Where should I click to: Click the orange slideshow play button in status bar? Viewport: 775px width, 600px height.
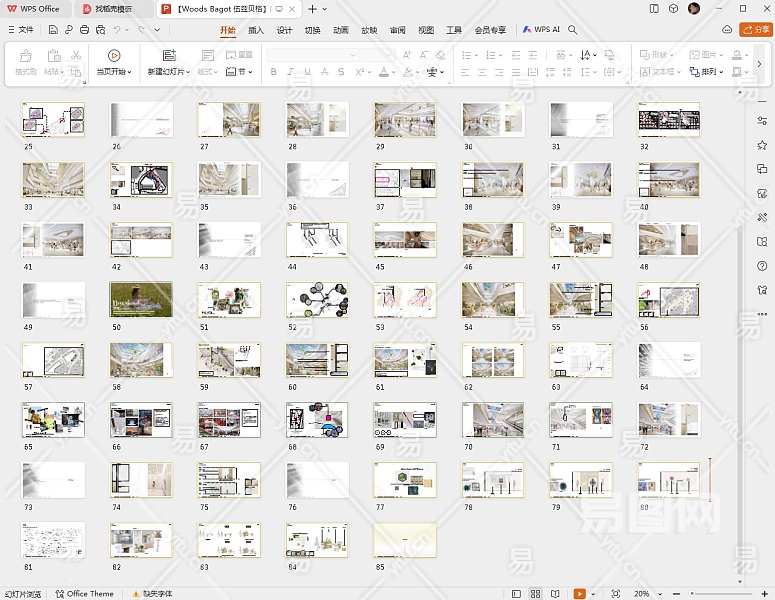click(578, 593)
